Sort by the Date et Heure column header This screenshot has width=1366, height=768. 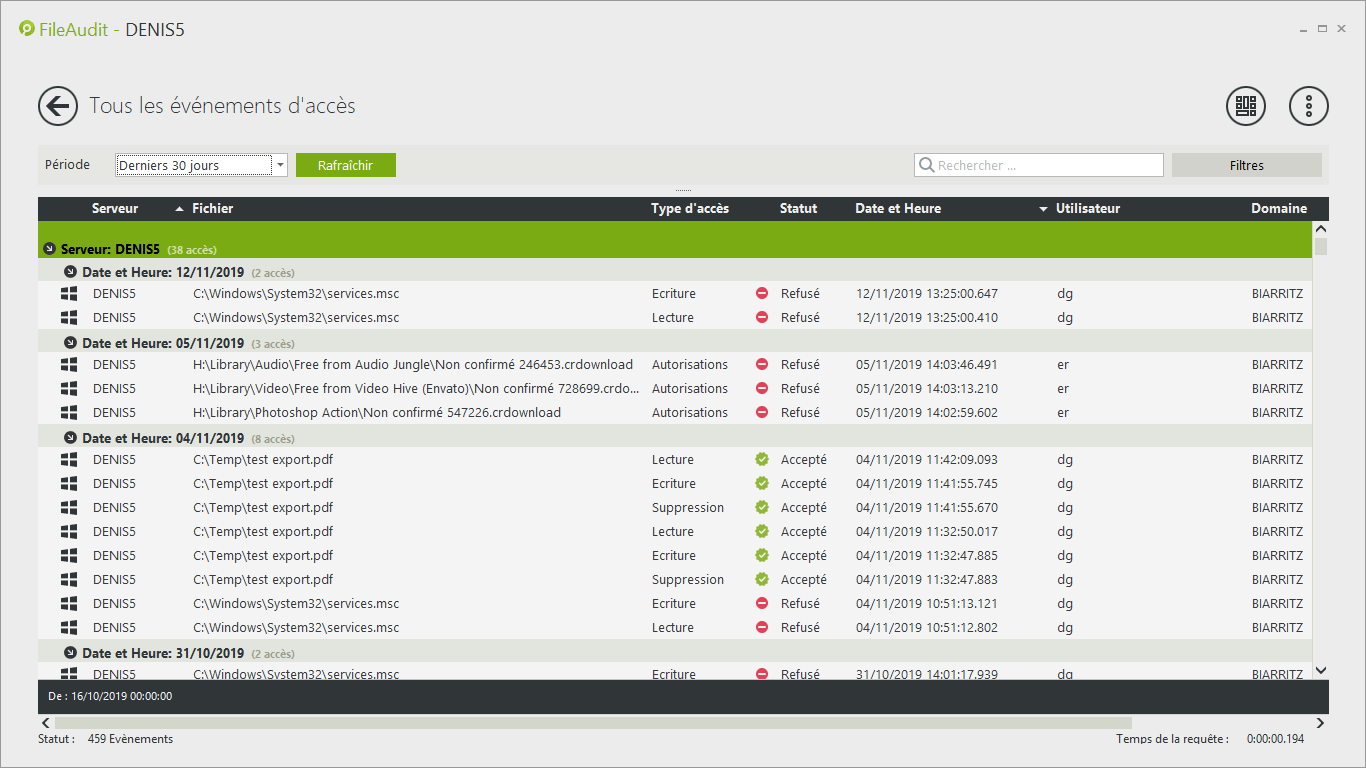click(x=897, y=209)
